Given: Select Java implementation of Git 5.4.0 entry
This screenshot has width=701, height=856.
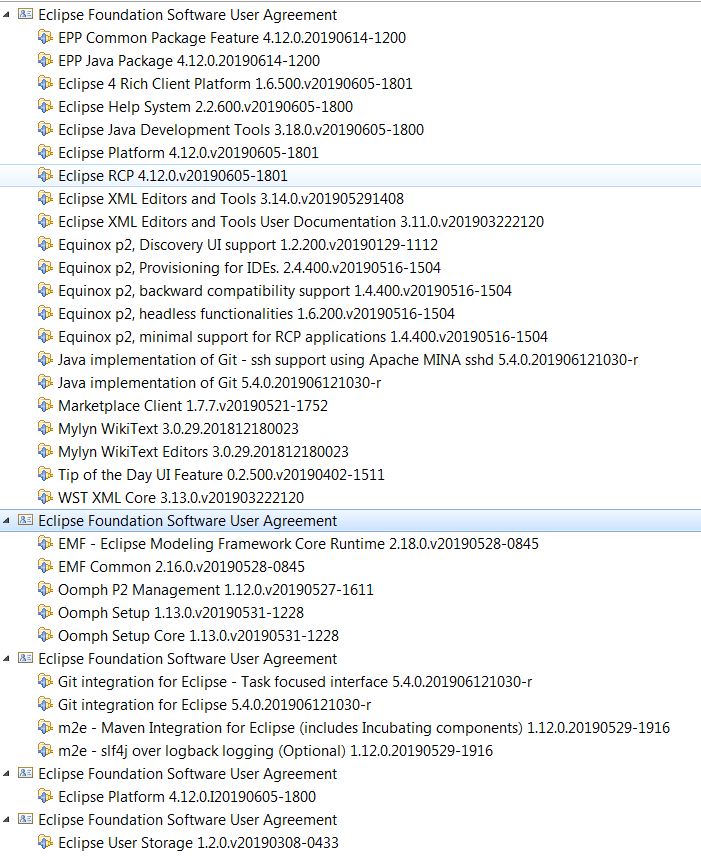Looking at the screenshot, I should click(x=219, y=382).
